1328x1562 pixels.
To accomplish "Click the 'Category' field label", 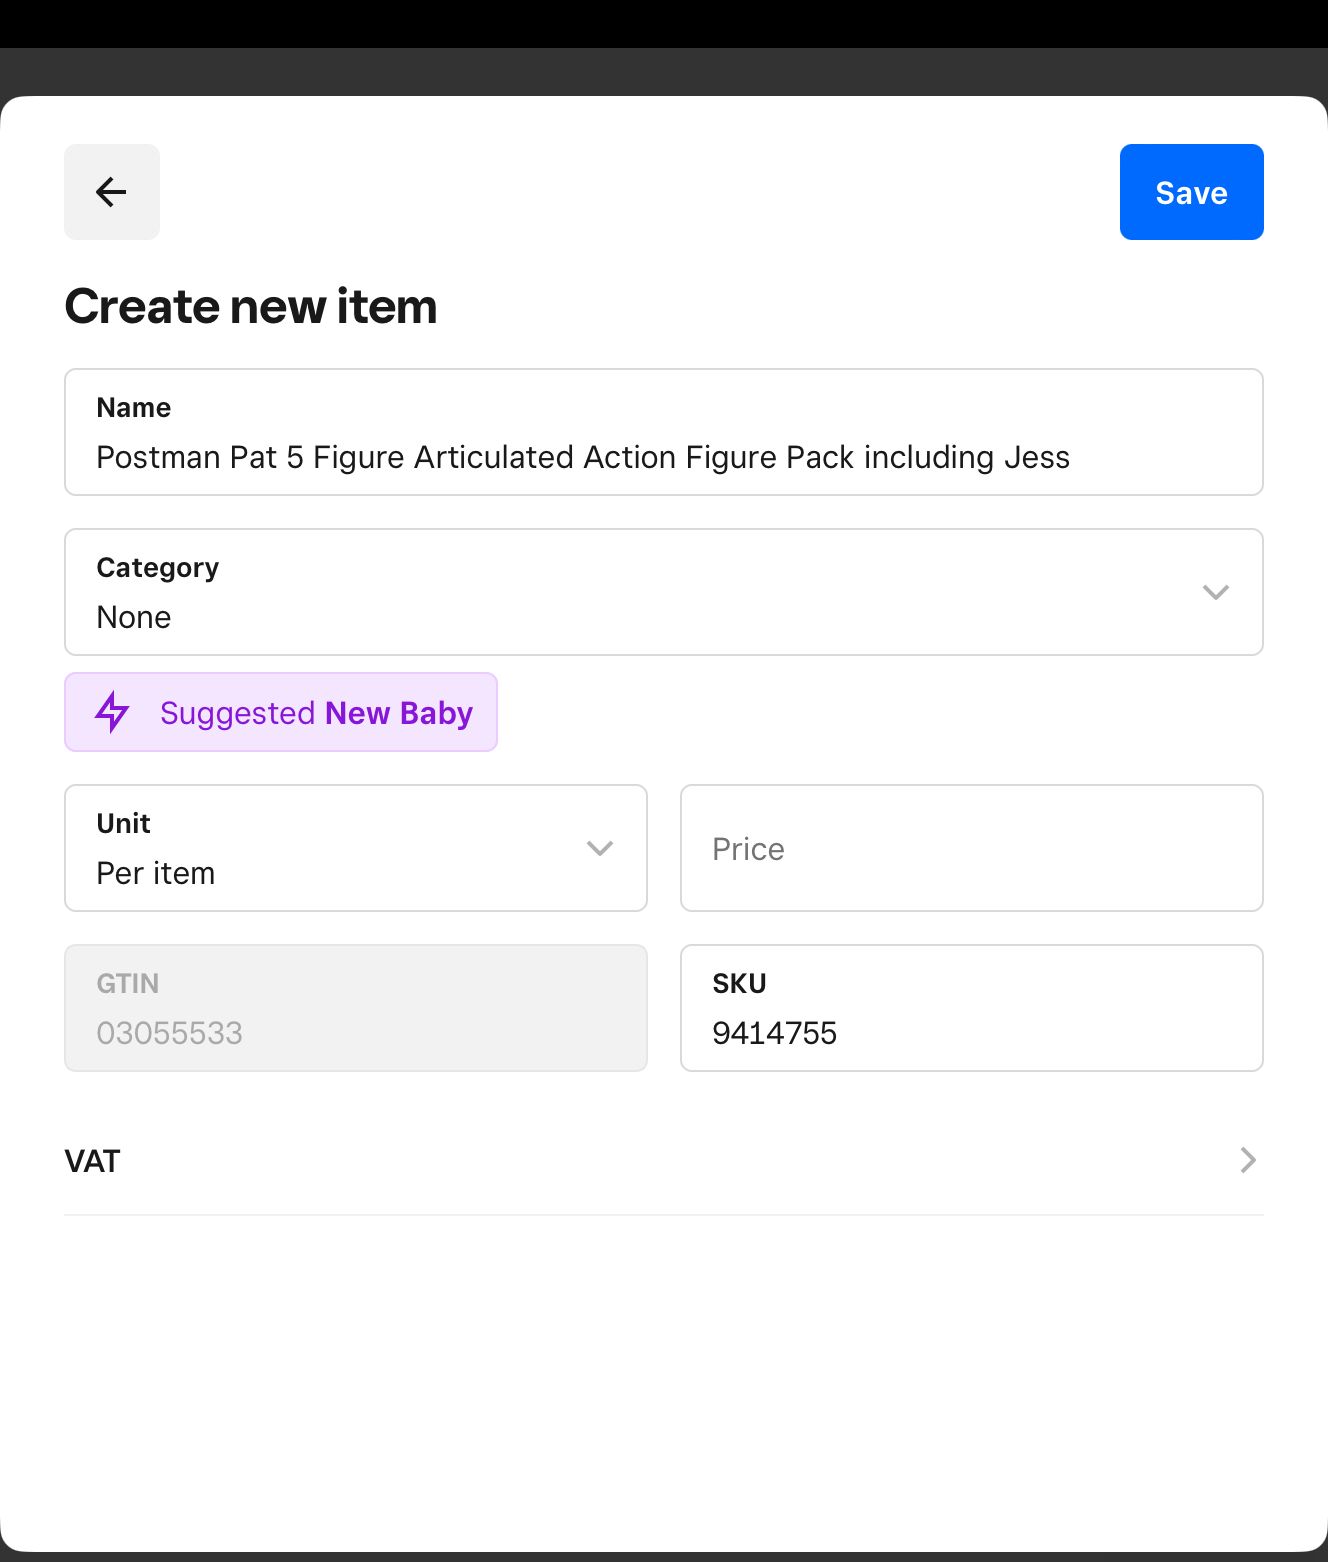I will [158, 567].
